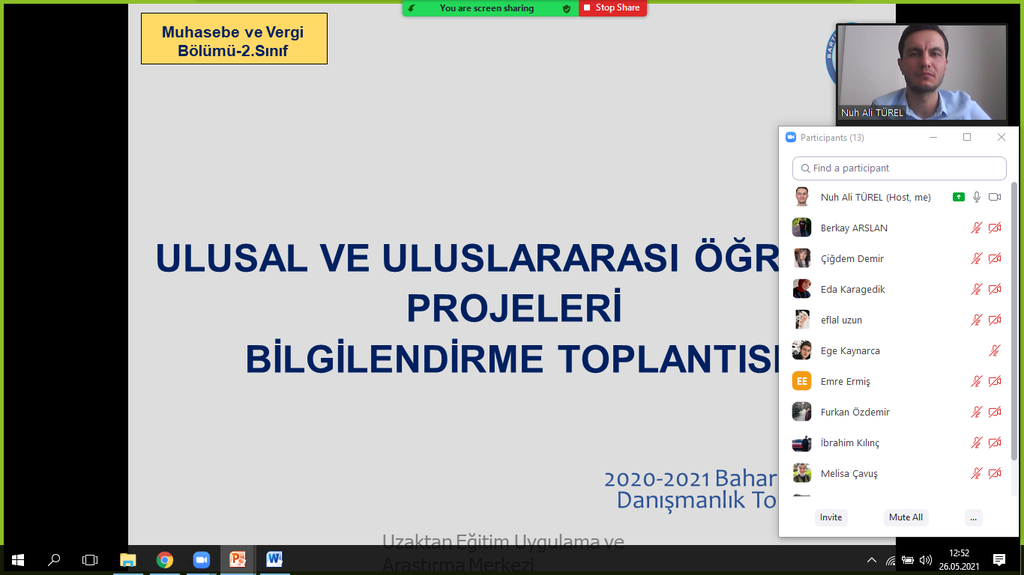Open the more options '...' menu in Participants

(973, 518)
